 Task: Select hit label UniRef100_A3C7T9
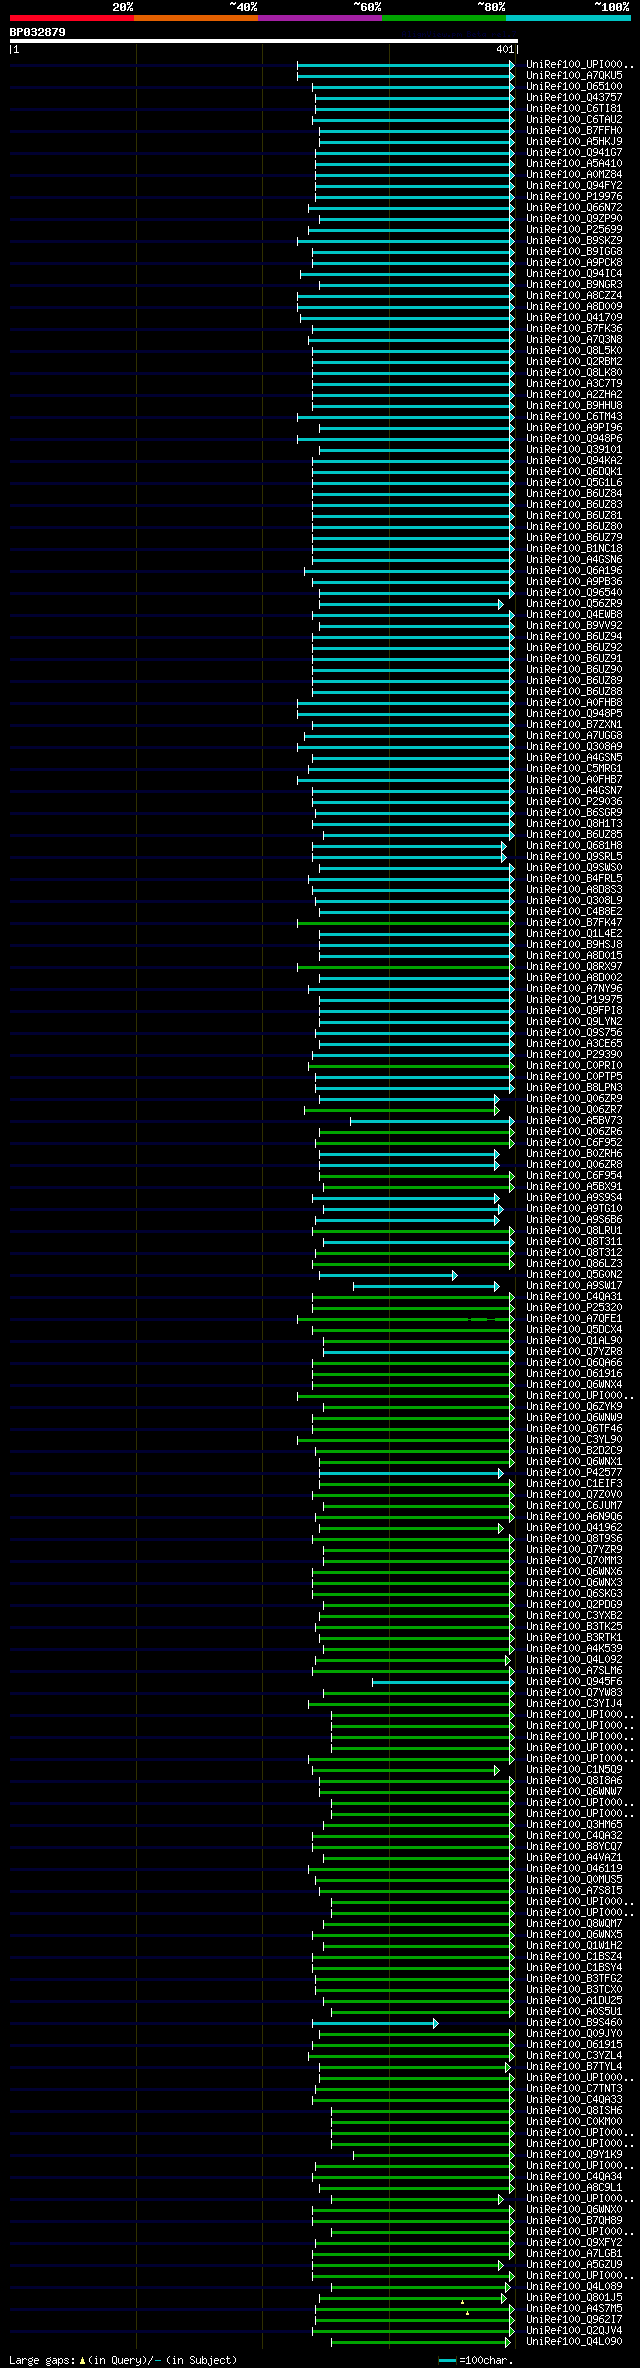[574, 384]
